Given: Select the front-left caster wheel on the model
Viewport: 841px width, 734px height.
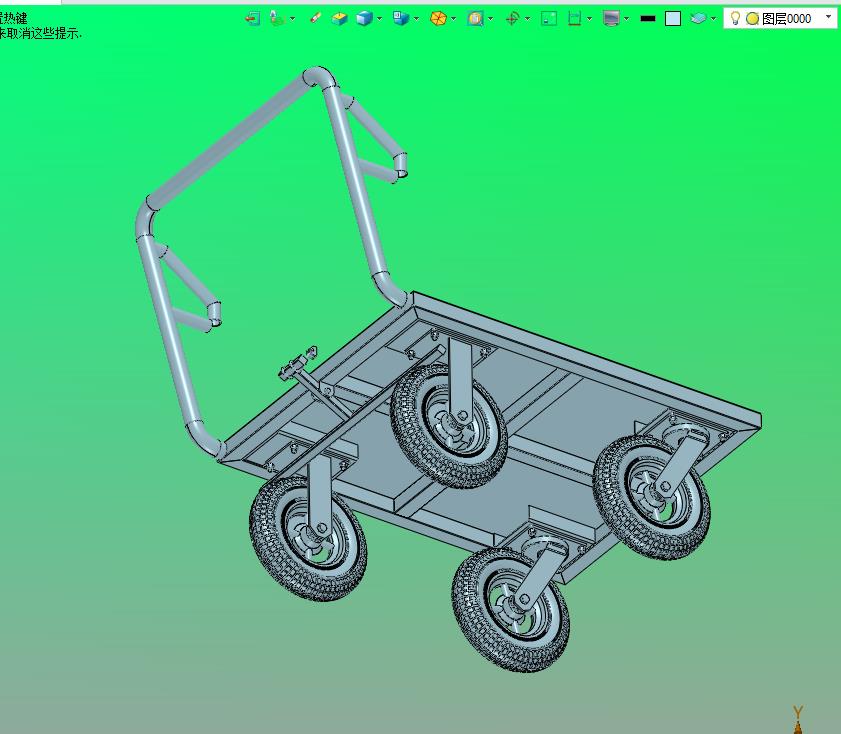Looking at the screenshot, I should point(308,538).
